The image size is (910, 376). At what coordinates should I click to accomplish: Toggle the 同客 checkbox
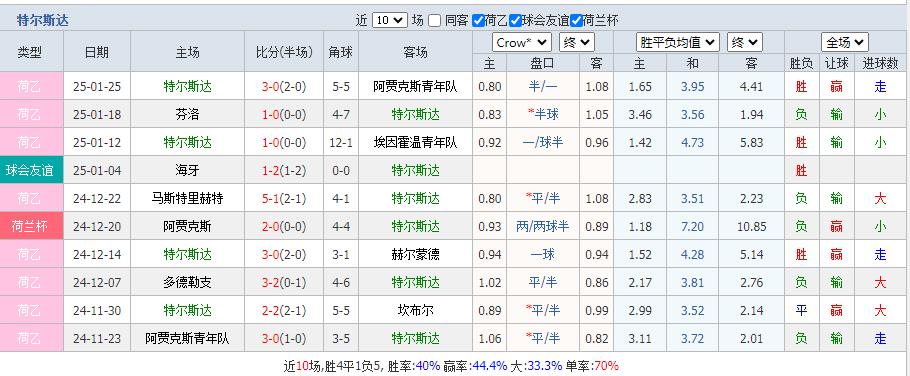point(435,21)
